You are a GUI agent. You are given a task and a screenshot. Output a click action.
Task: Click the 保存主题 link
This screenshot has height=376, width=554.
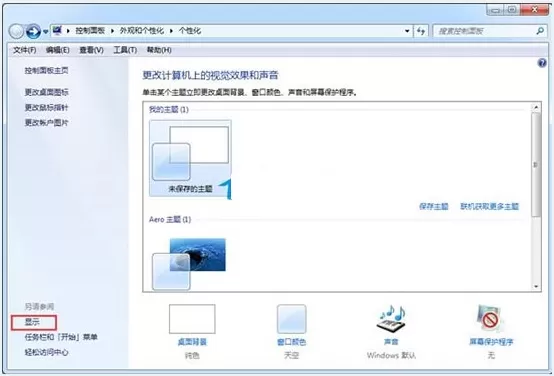pos(434,206)
